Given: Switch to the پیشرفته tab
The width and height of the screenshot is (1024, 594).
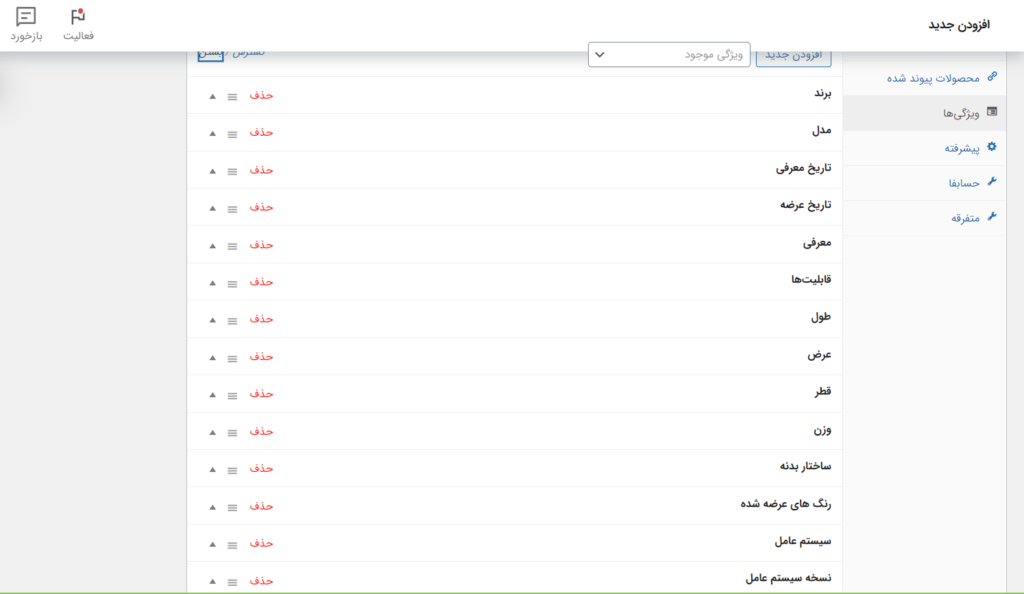Looking at the screenshot, I should [923, 148].
